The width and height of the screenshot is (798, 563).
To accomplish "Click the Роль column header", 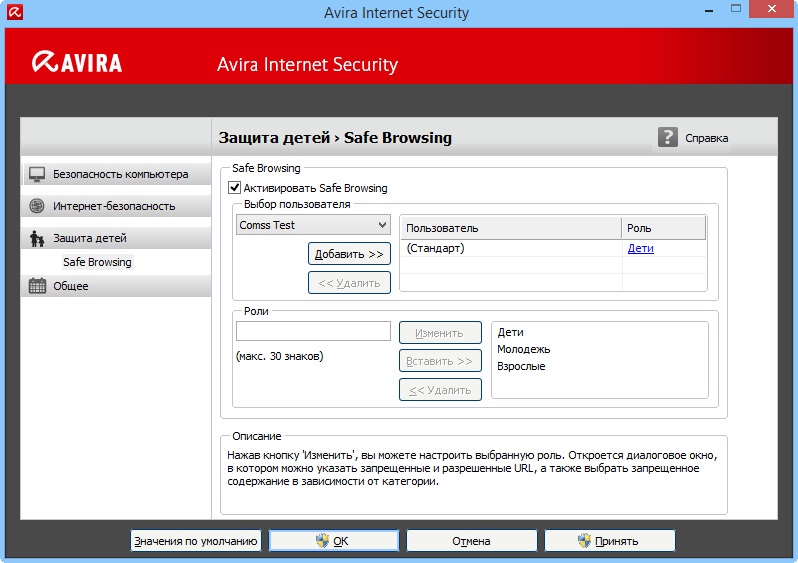I will point(664,228).
